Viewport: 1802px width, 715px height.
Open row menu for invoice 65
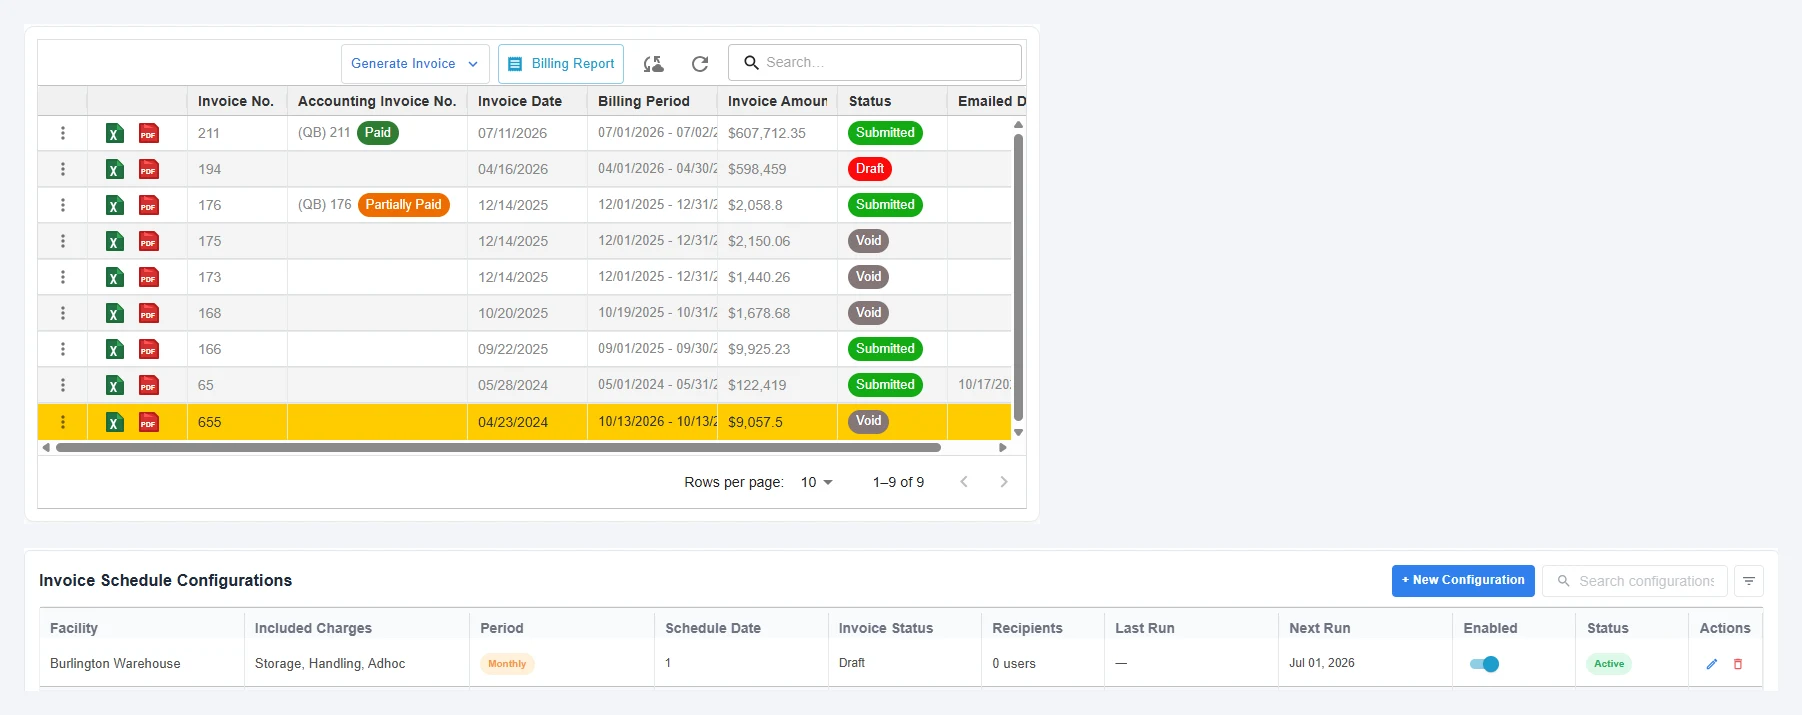click(x=63, y=385)
